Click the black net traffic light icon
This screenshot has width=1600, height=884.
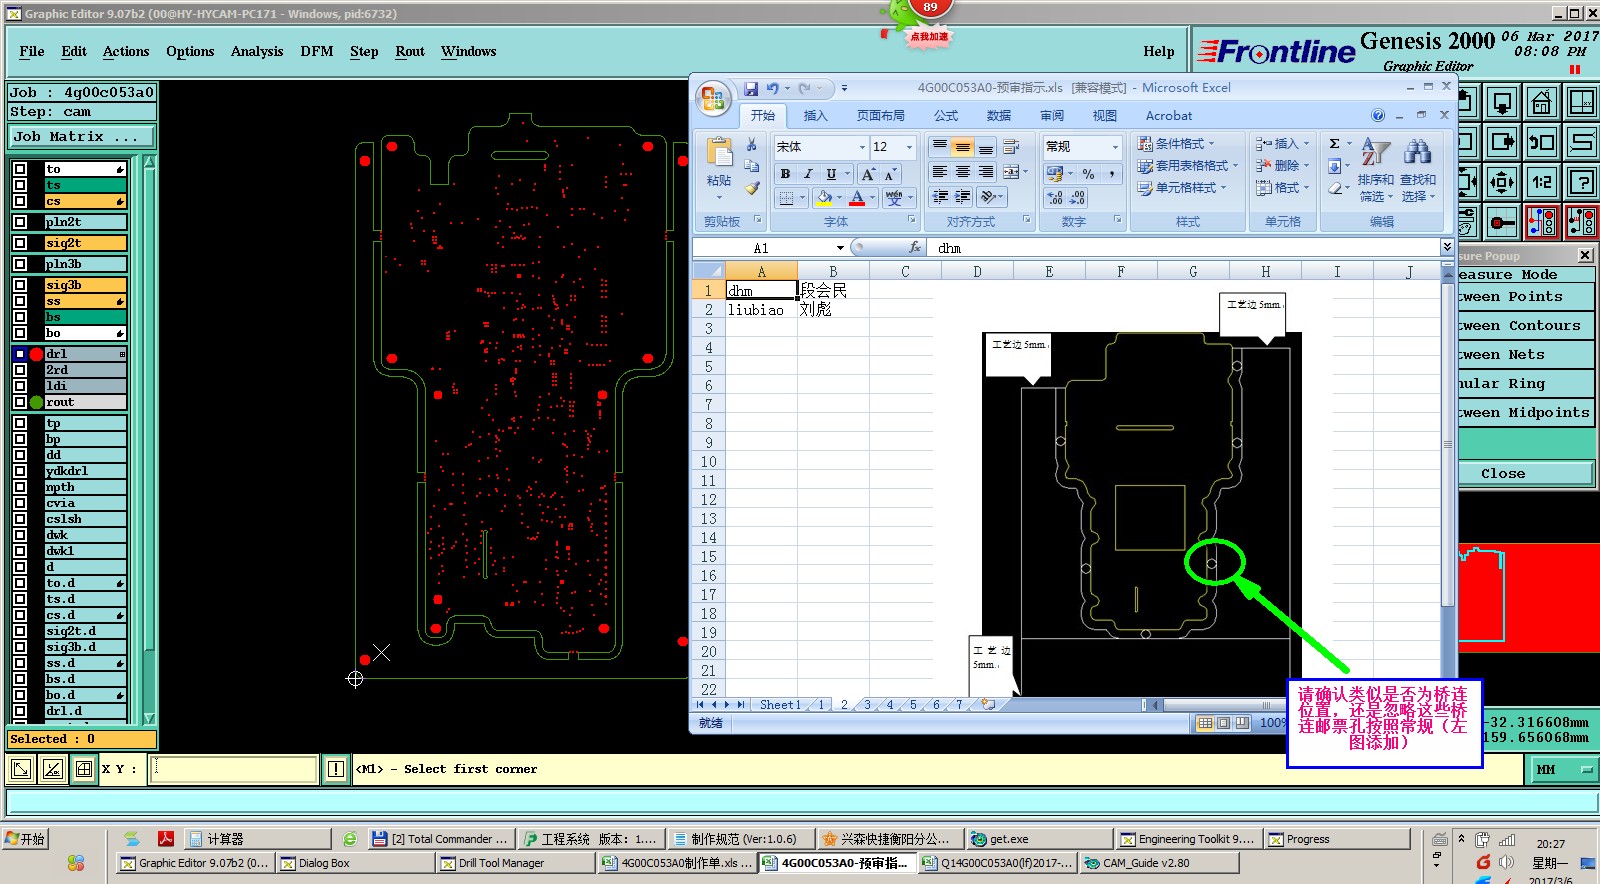[1581, 223]
